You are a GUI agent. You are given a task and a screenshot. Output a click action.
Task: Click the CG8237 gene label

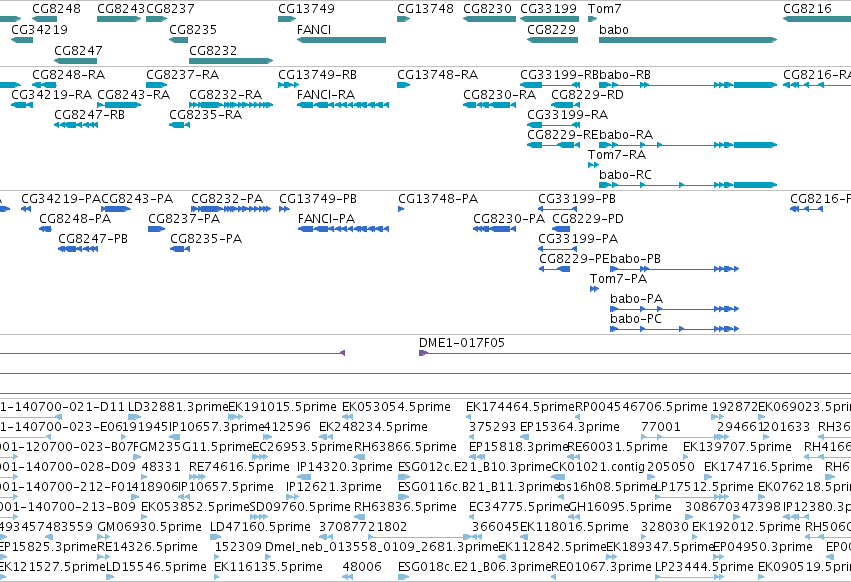pos(170,9)
